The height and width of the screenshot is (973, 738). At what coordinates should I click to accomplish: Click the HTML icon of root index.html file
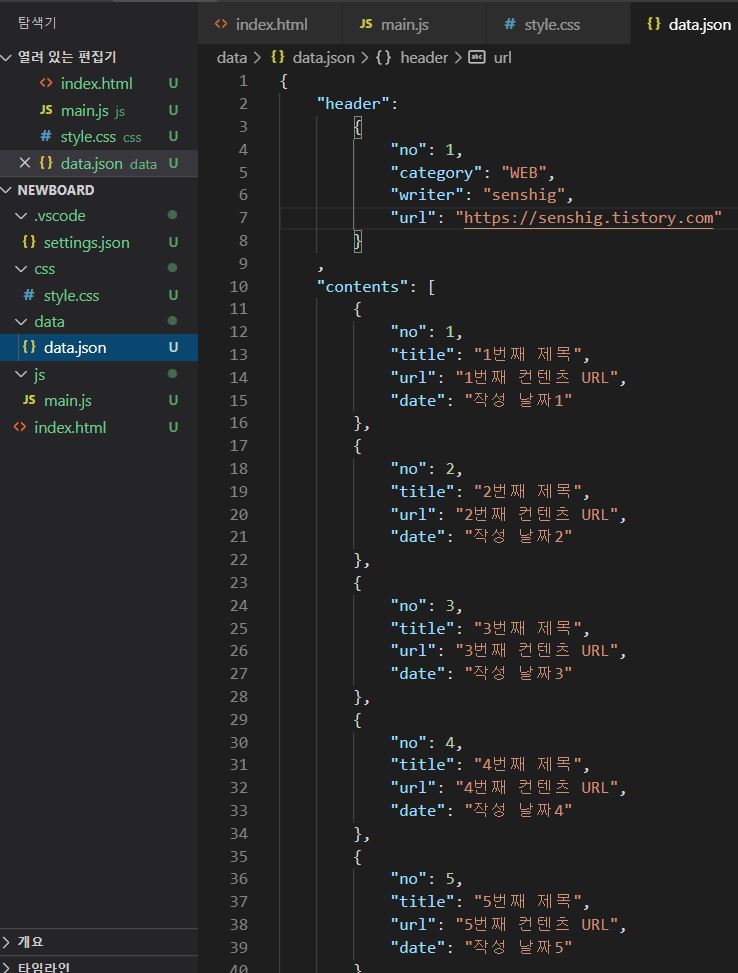20,427
